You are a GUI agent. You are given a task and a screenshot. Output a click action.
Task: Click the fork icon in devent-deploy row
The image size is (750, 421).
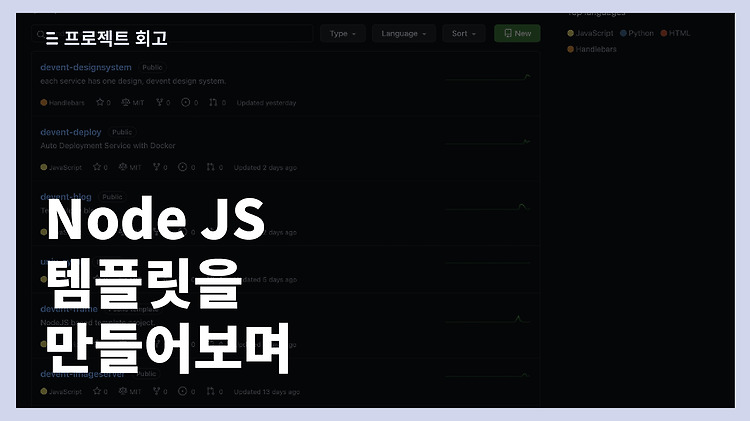156,167
